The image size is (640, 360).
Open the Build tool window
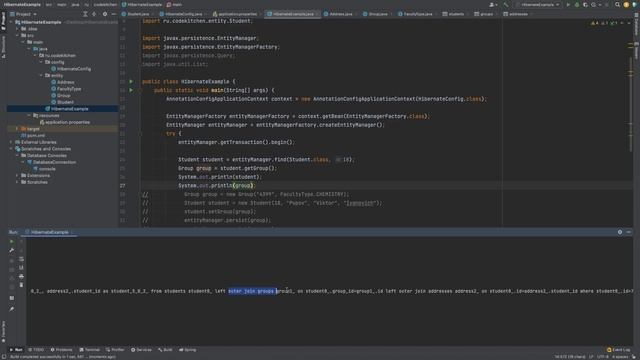[165, 350]
